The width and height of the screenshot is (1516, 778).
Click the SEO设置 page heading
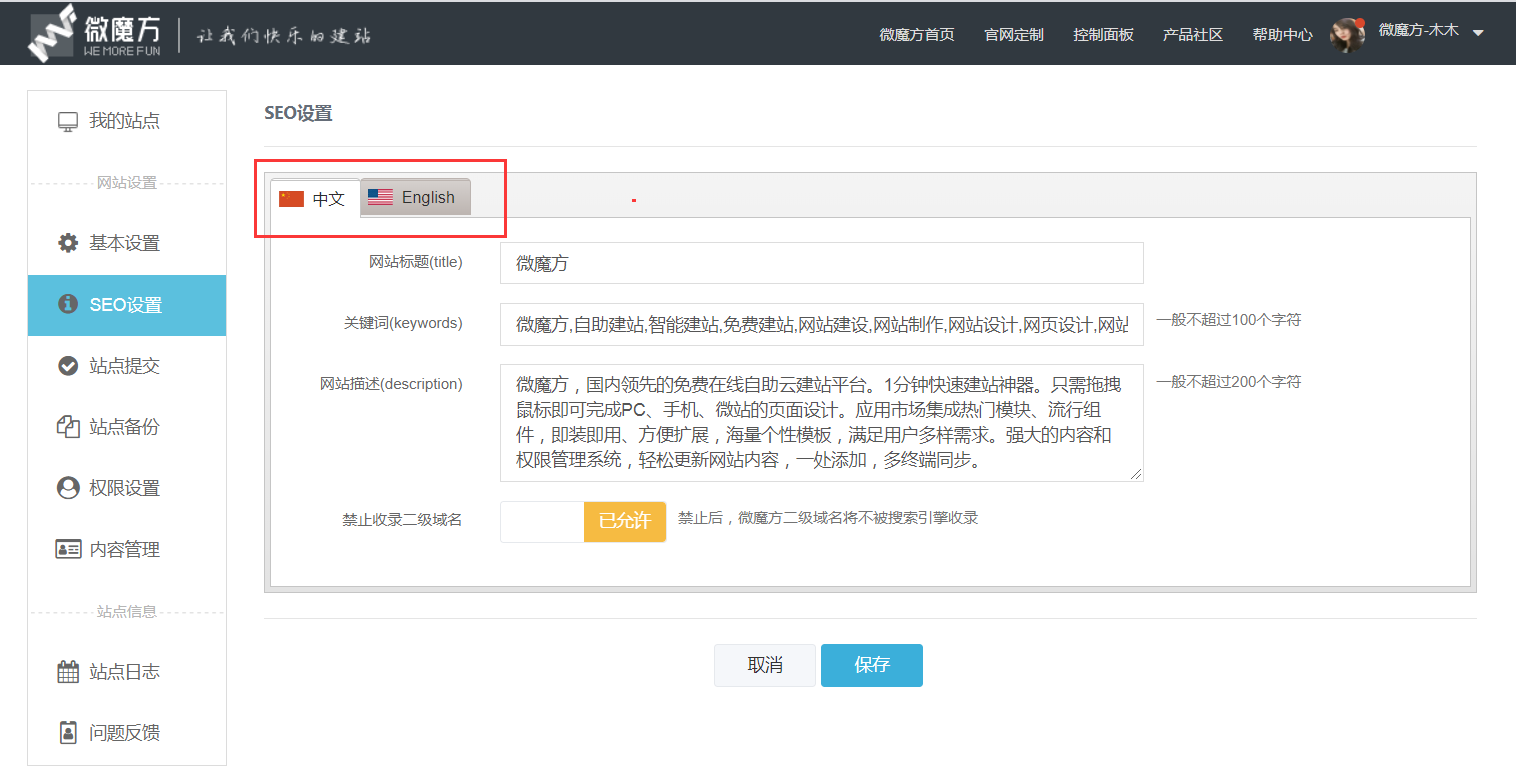[298, 113]
